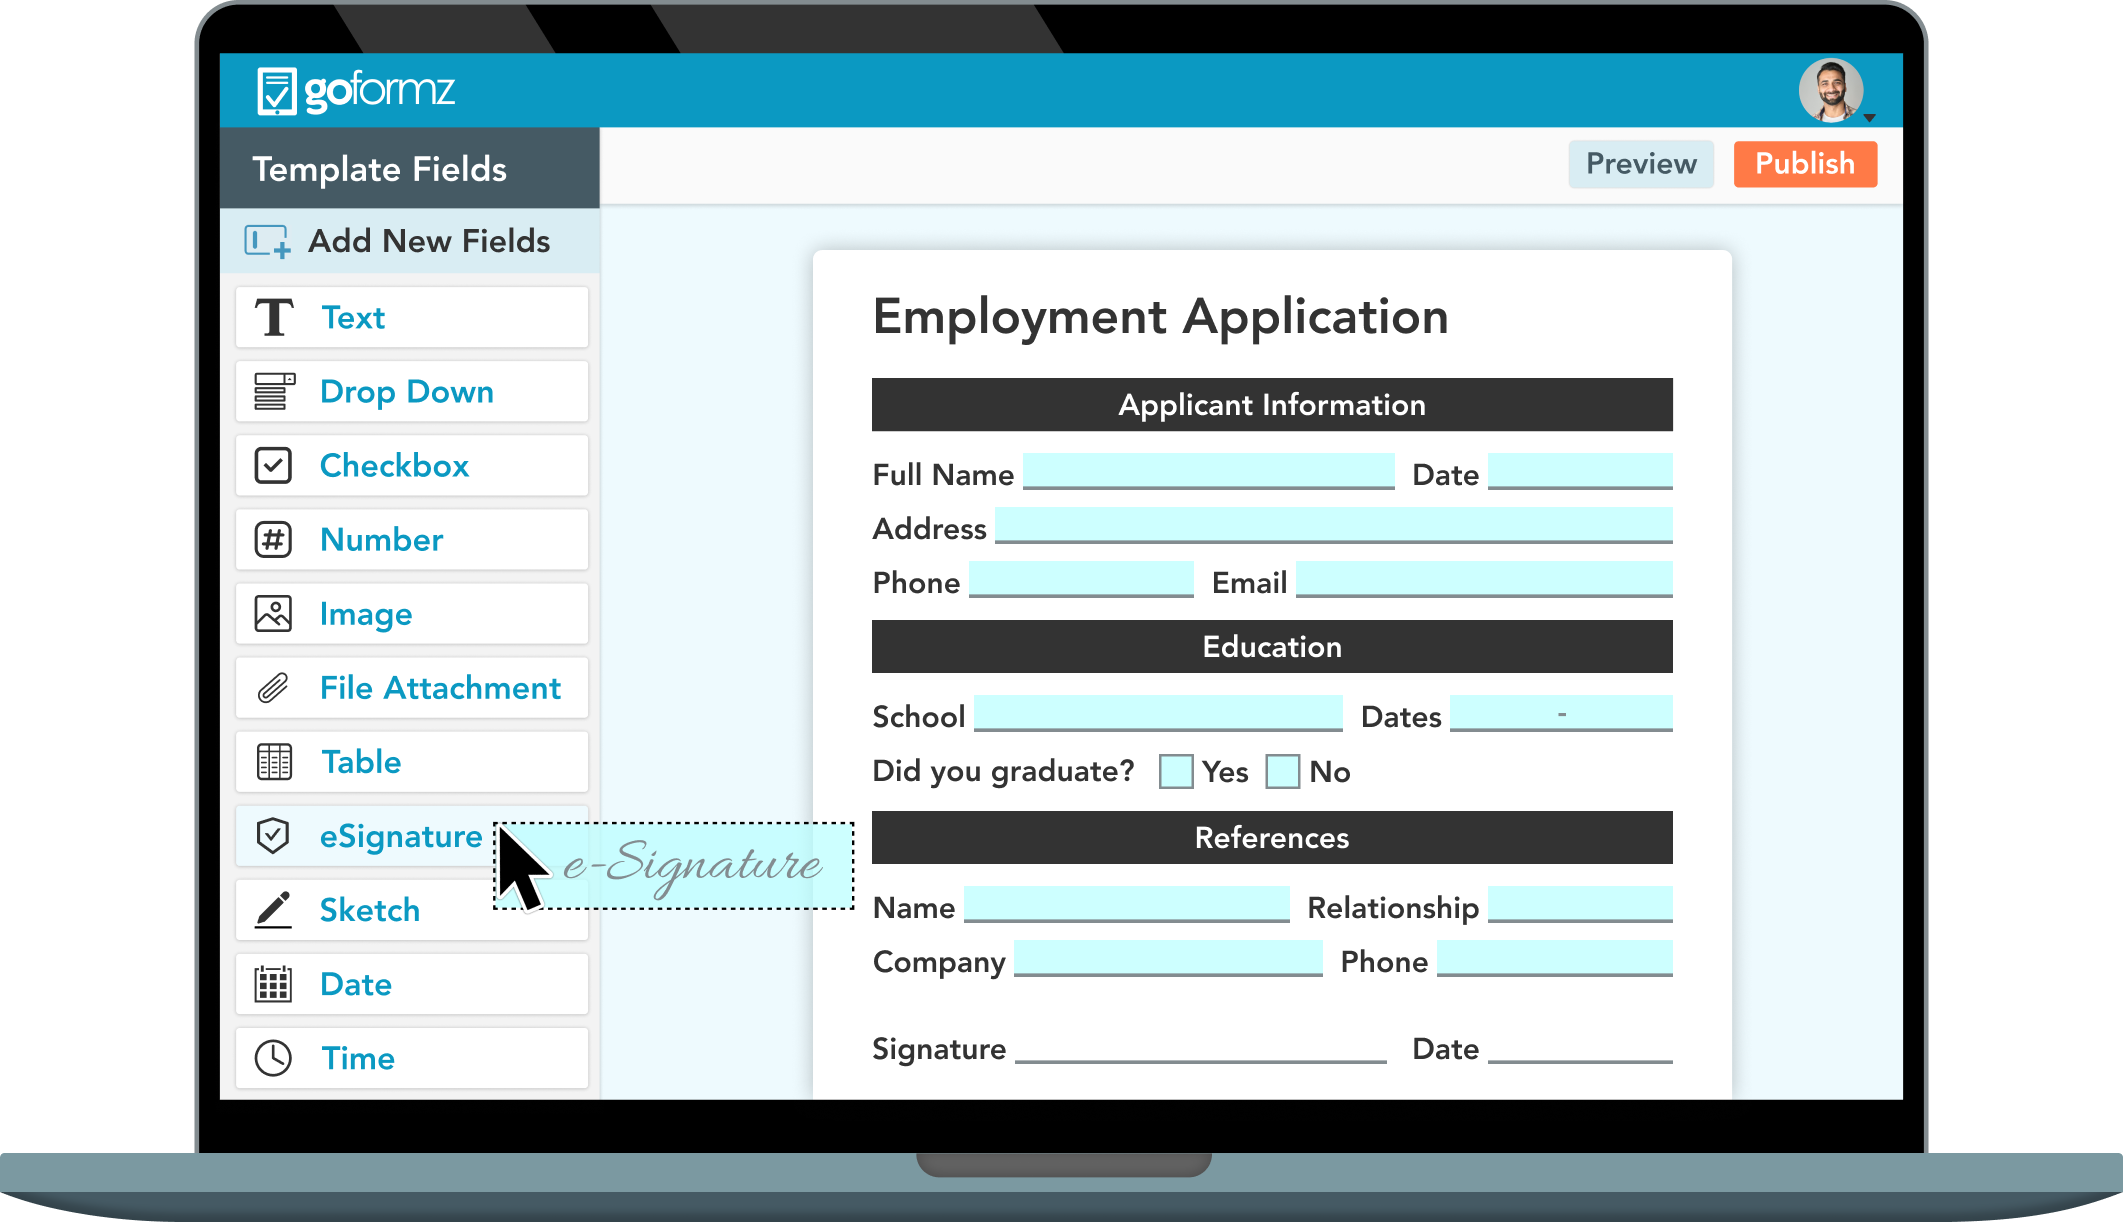Open the user profile dropdown

click(1833, 90)
